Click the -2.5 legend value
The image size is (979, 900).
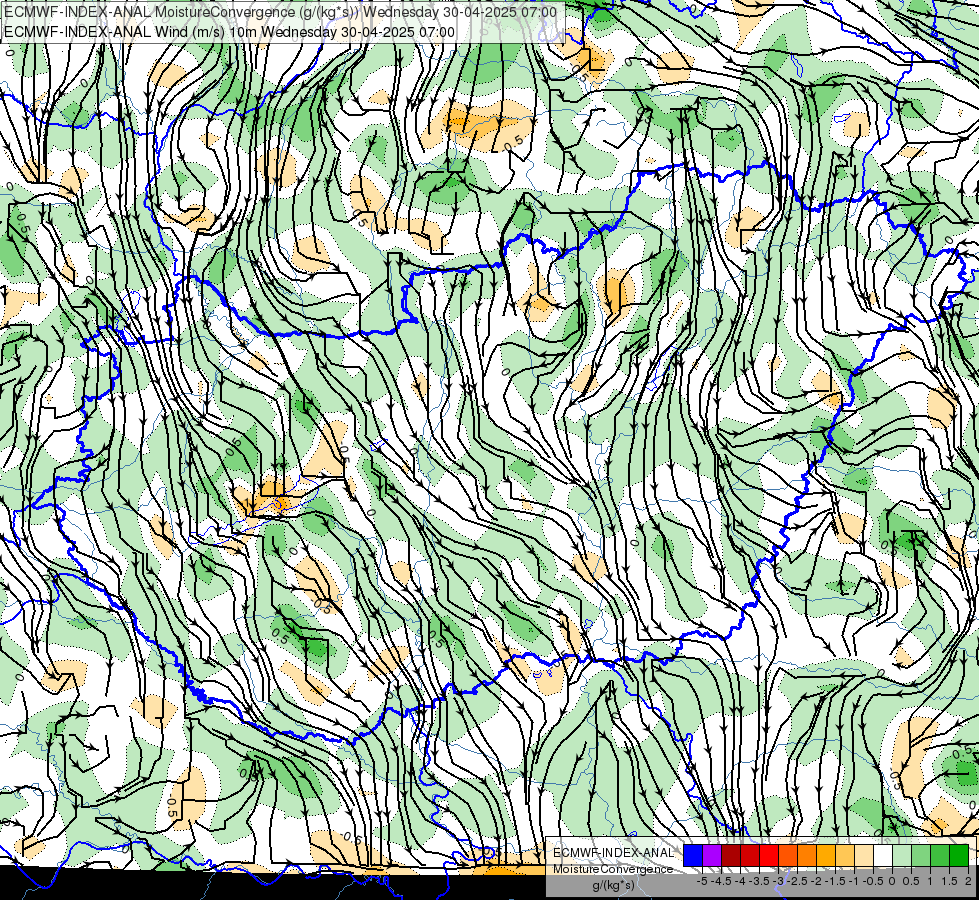coord(798,881)
